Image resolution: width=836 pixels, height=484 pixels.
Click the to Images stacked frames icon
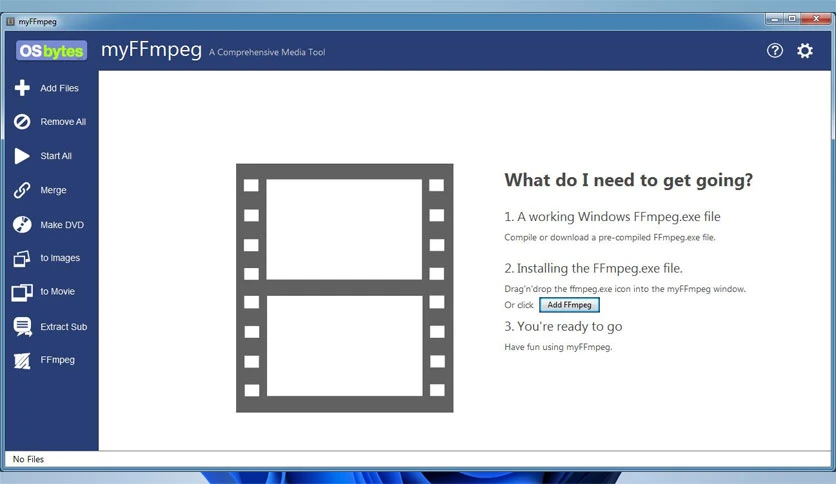[22, 258]
